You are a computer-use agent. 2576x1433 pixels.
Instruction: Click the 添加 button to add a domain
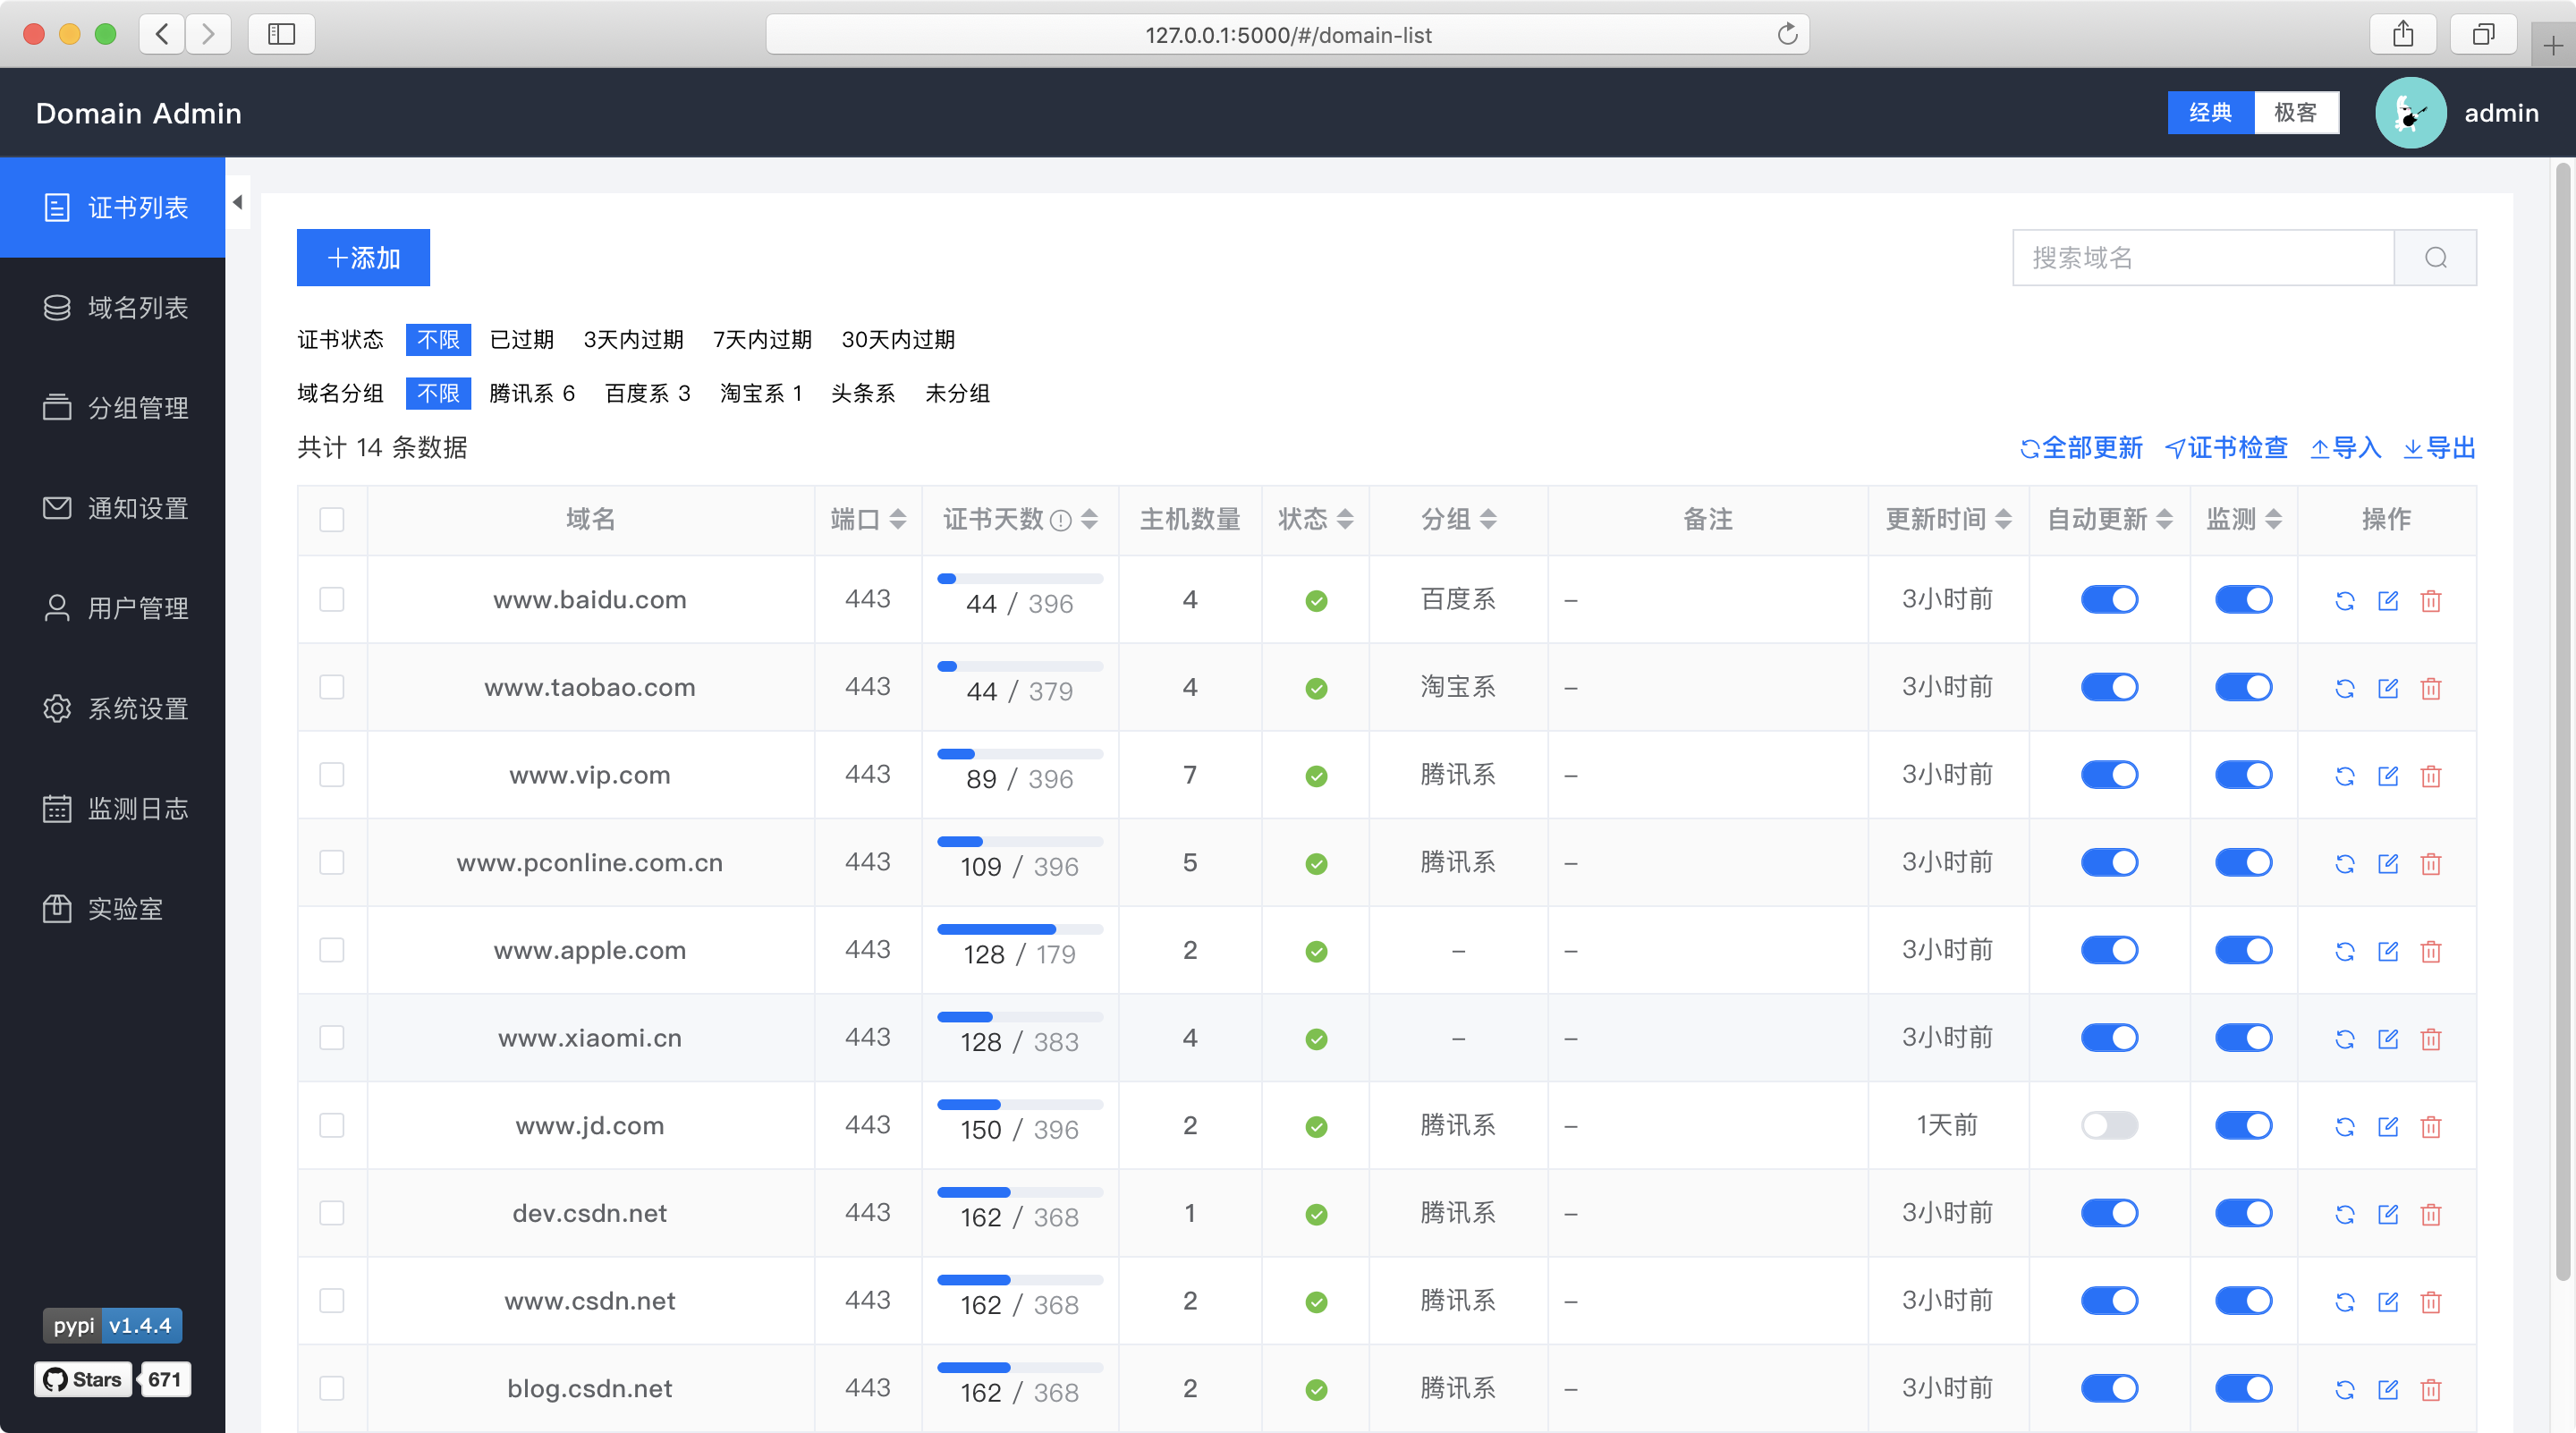(x=361, y=256)
